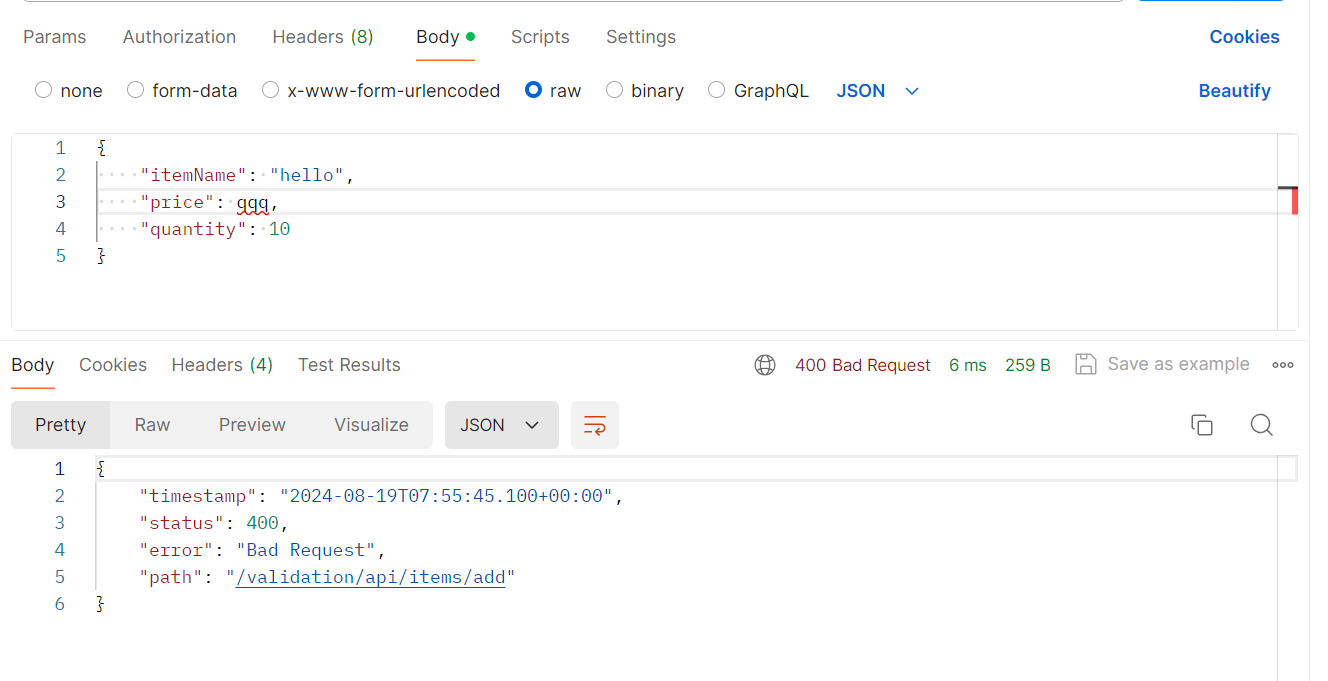Switch to the Test Results tab
This screenshot has width=1328, height=681.
point(349,365)
